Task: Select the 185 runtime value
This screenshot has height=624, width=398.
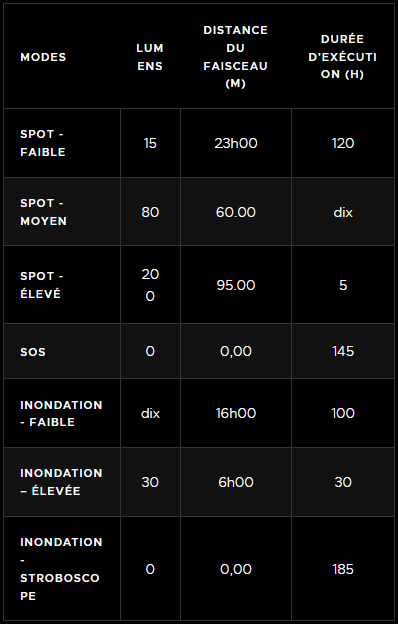Action: (343, 569)
